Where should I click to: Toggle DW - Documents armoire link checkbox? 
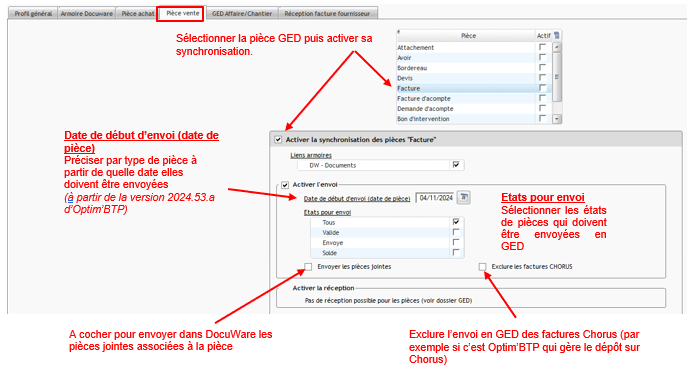click(456, 165)
